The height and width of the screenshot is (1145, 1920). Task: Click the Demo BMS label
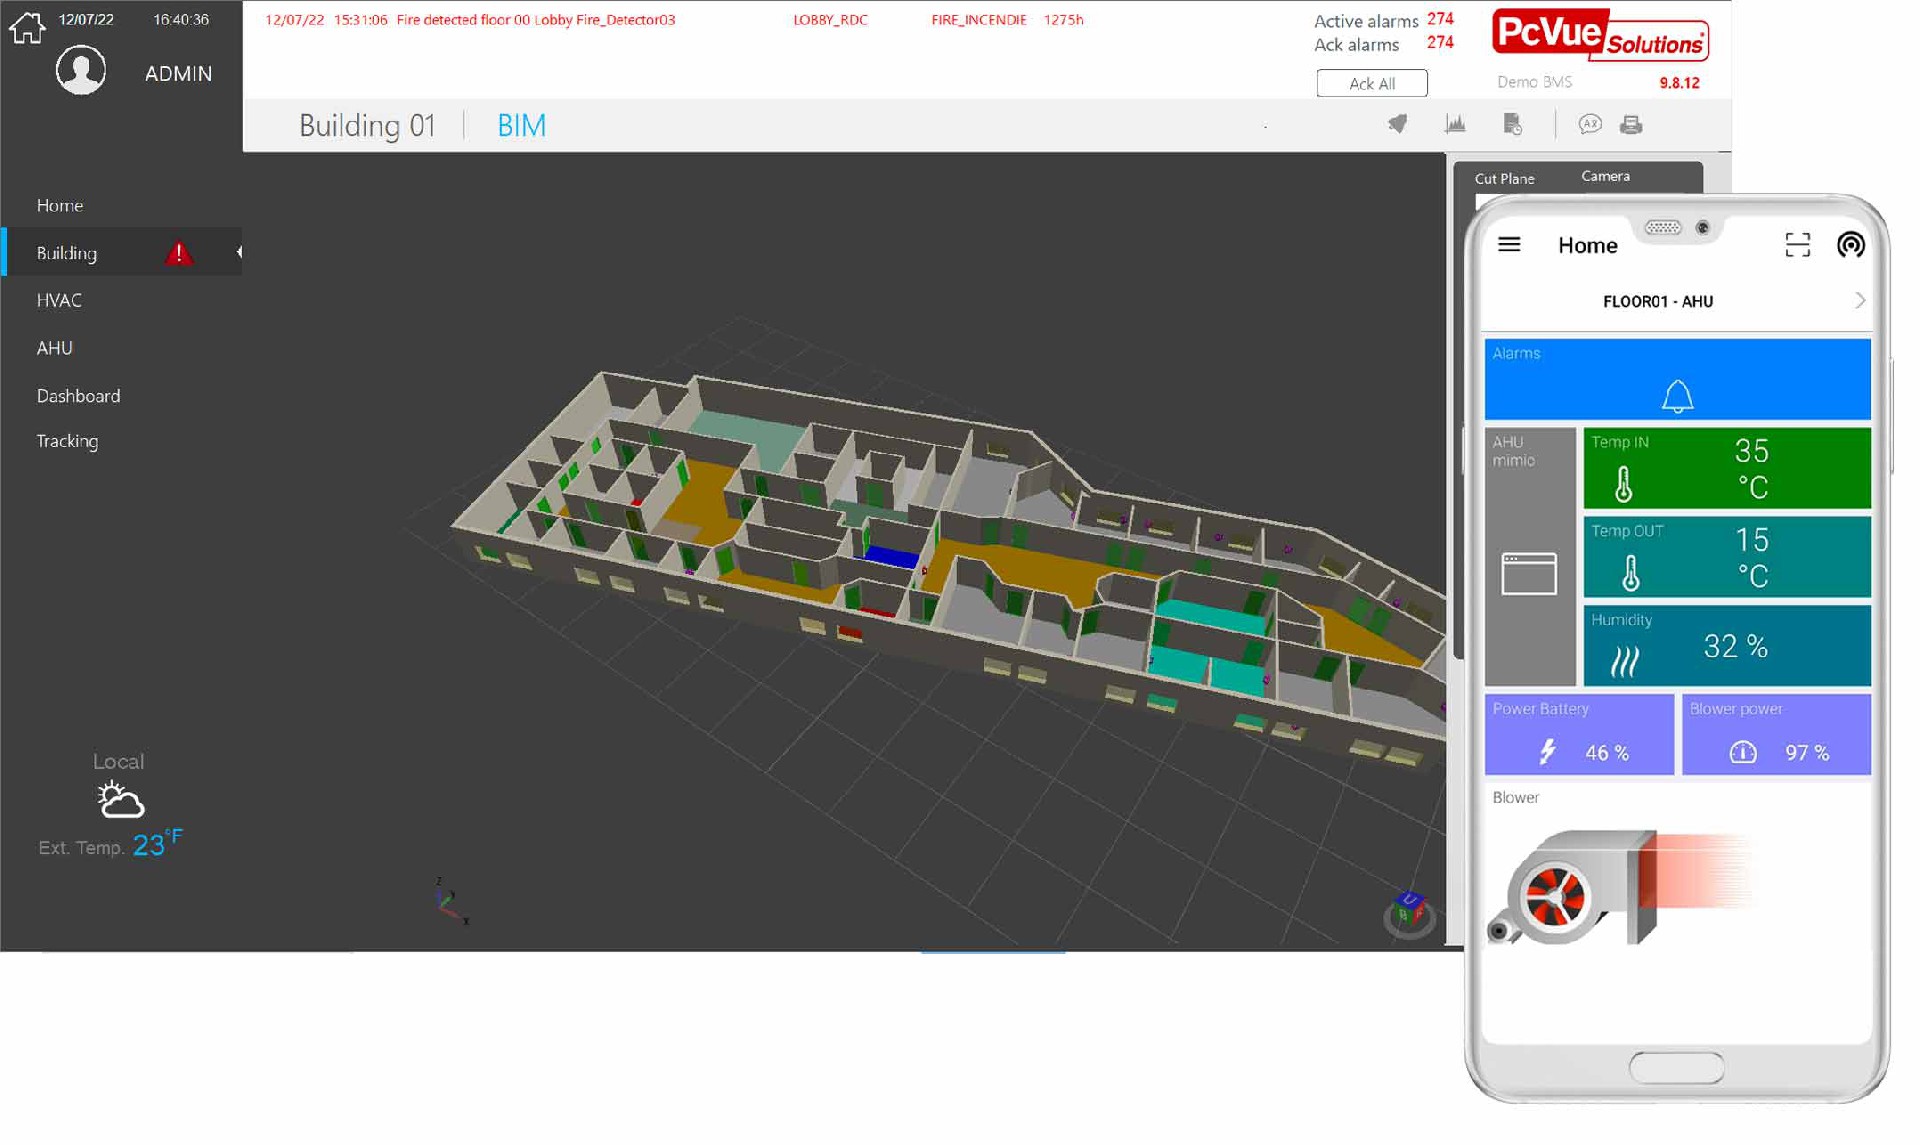[x=1534, y=82]
